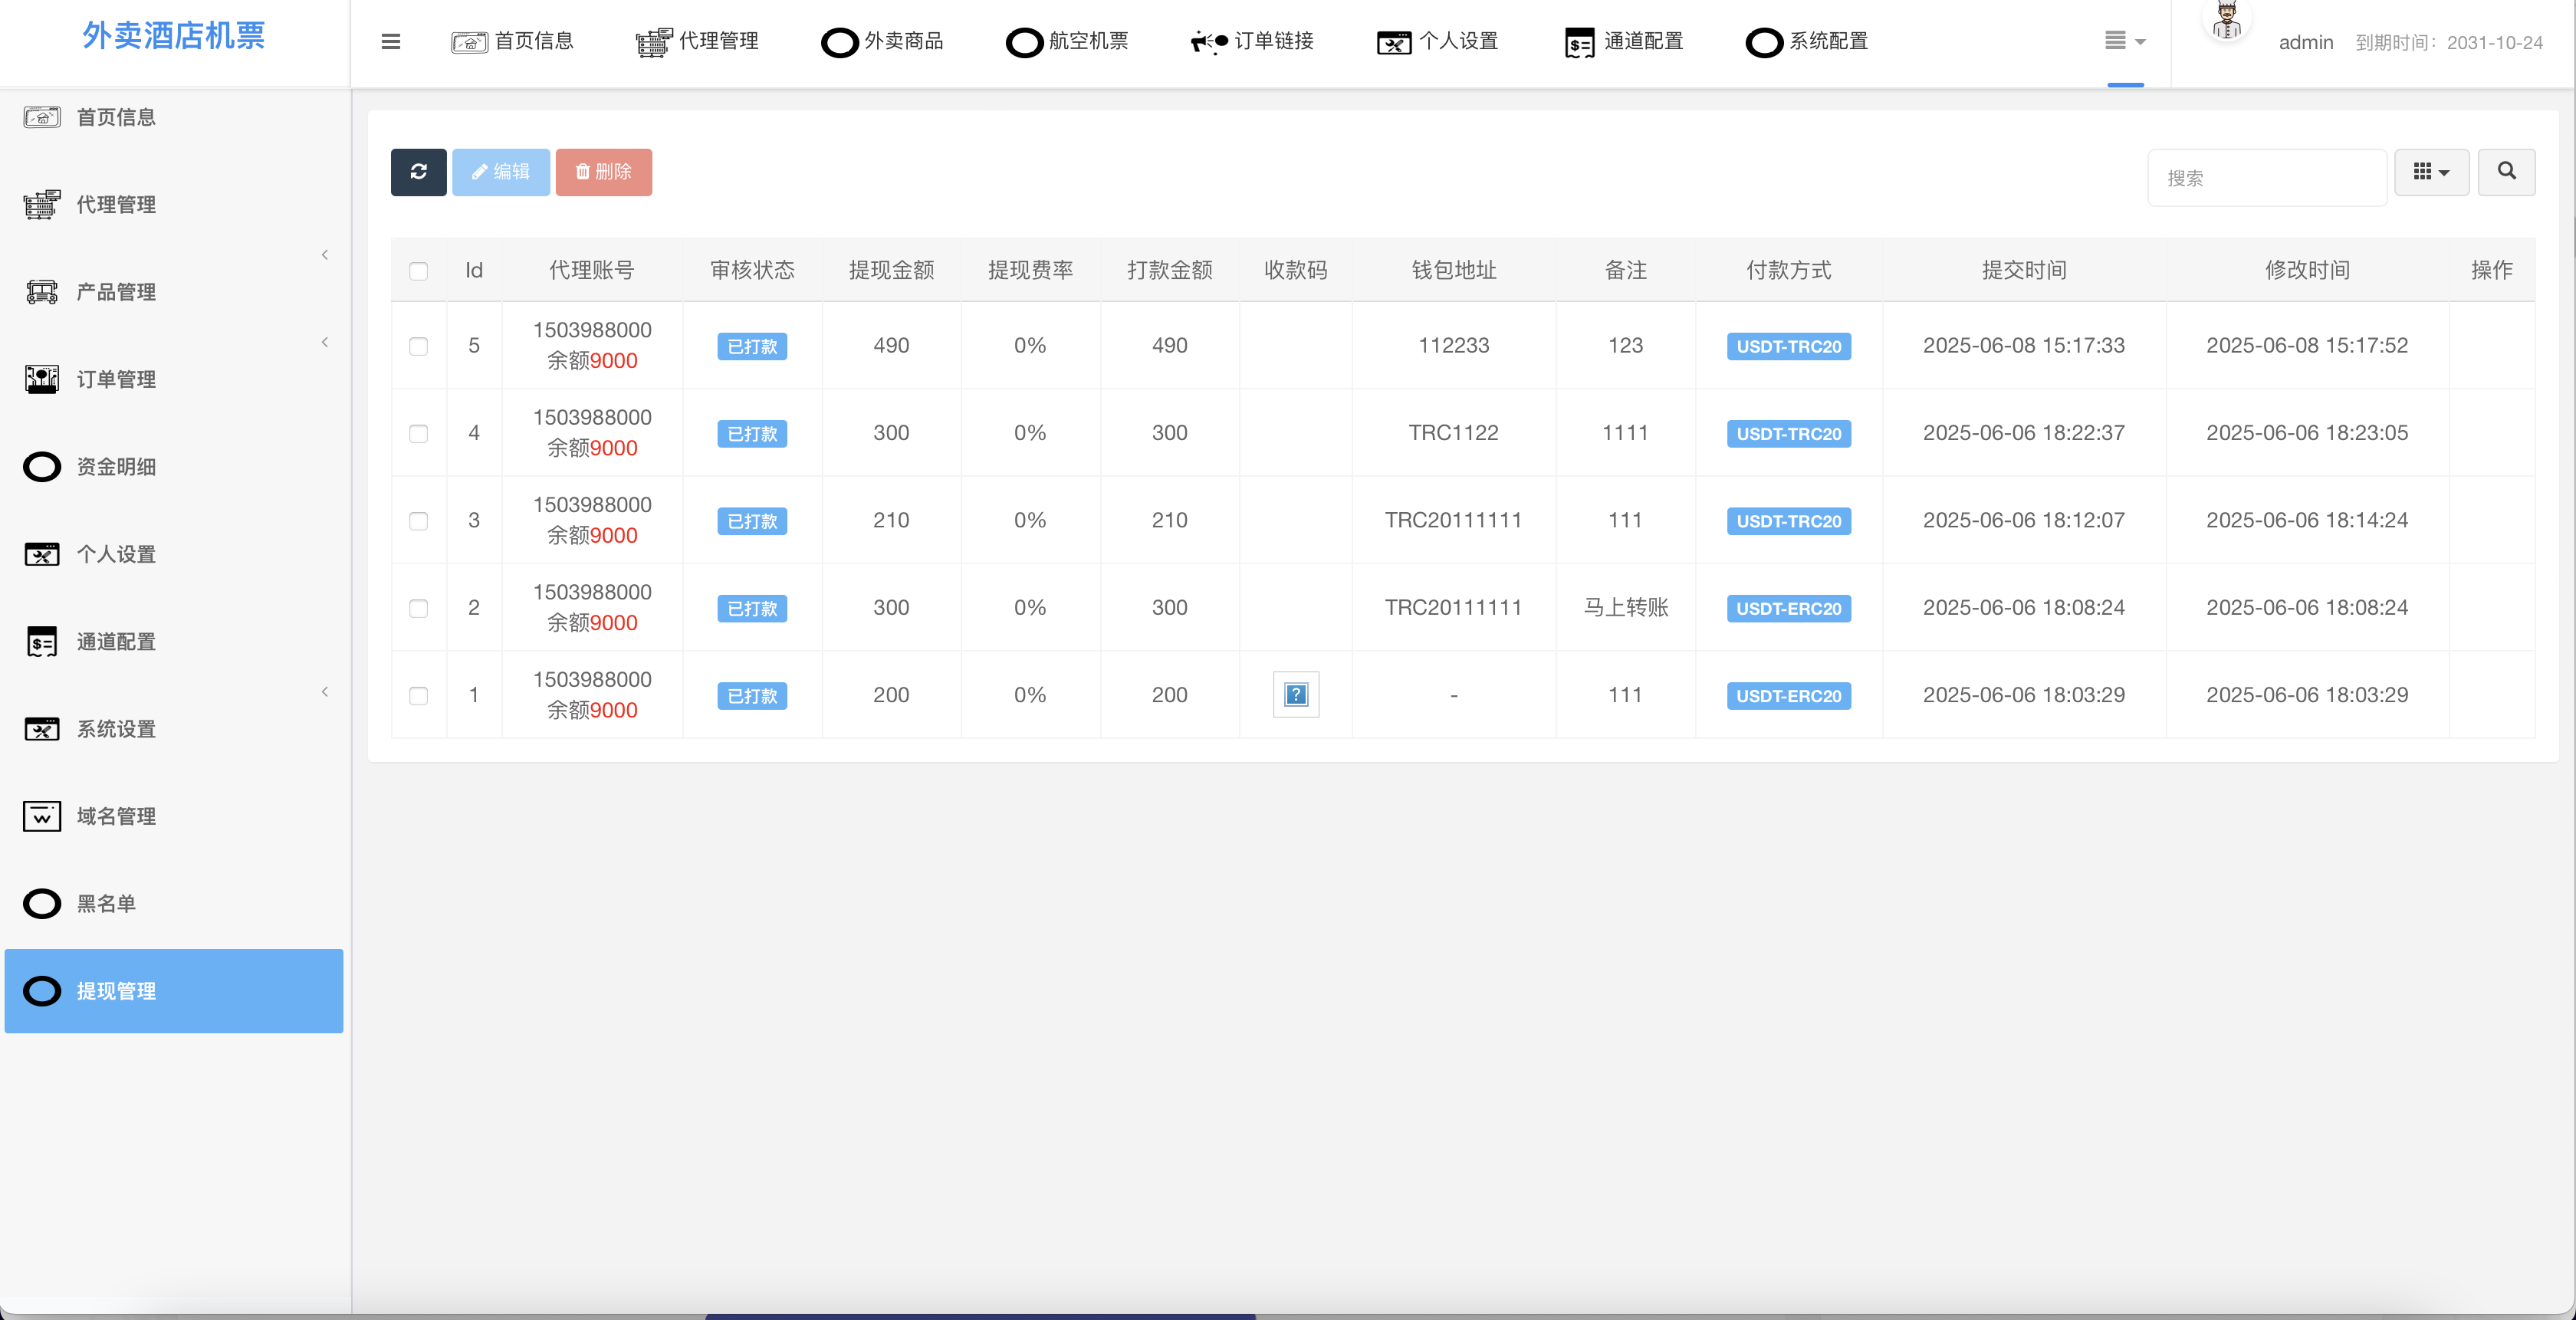
Task: Sort by 提现金额 column header
Action: point(891,270)
